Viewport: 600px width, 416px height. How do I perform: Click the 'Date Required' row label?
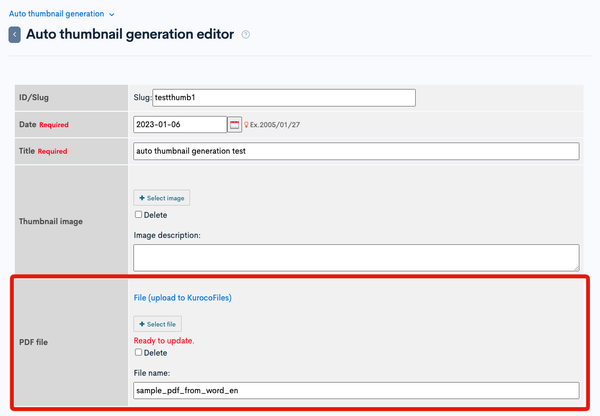click(44, 125)
